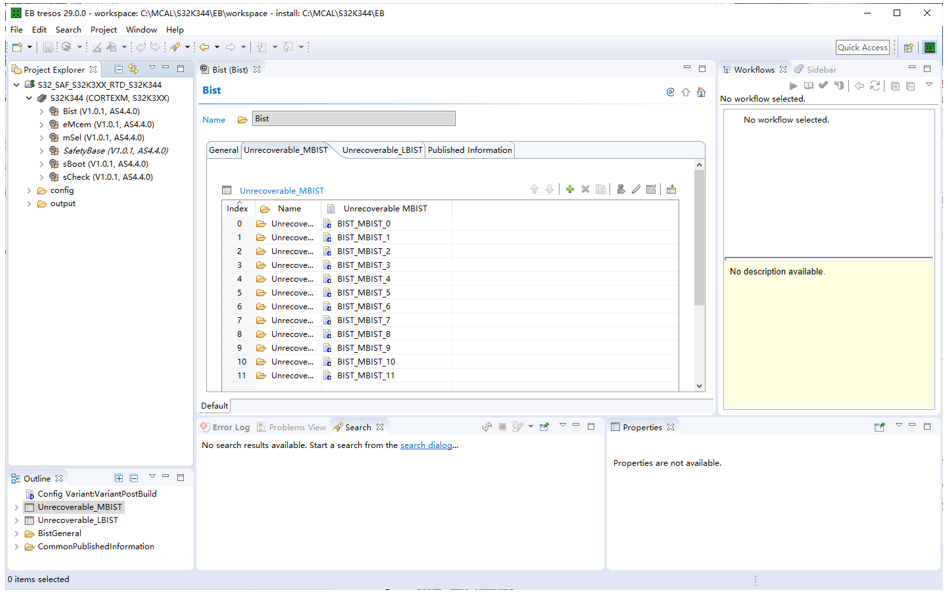
Task: Switch to the General tab
Action: tap(224, 150)
